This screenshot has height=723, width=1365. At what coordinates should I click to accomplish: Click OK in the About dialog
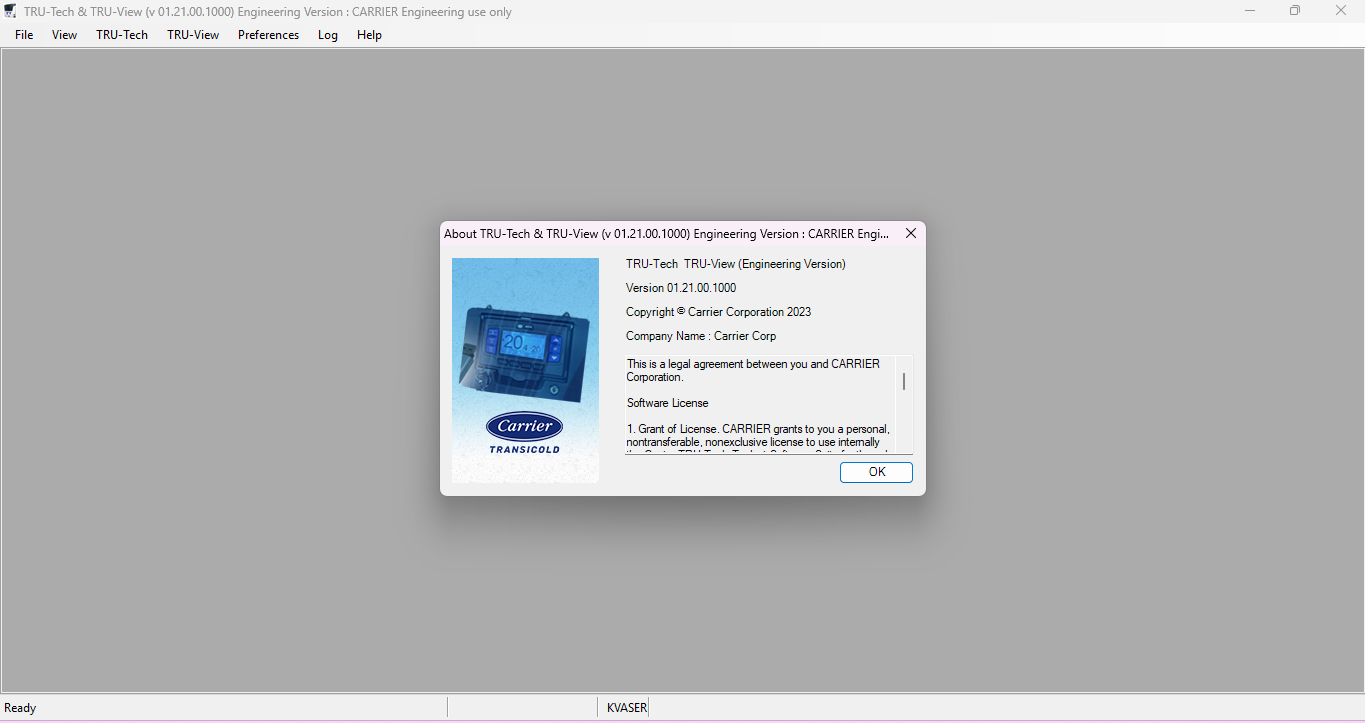876,472
